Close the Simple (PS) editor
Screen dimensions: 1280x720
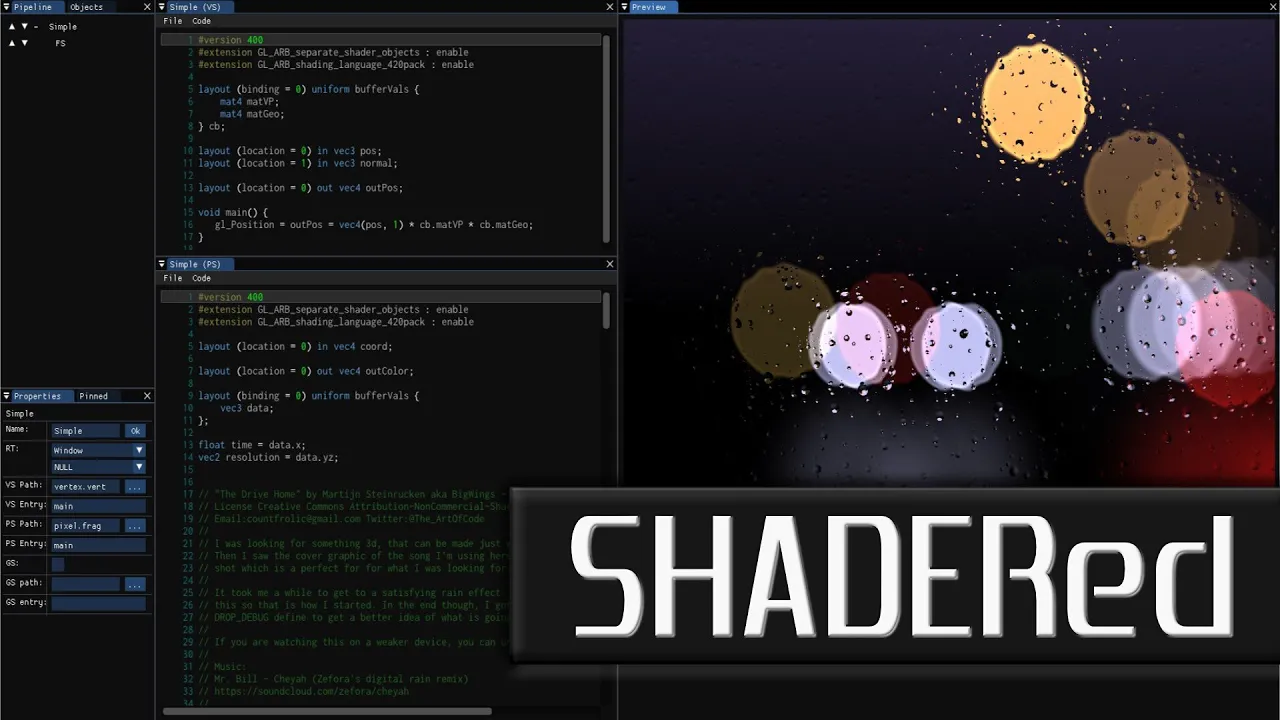tap(610, 264)
